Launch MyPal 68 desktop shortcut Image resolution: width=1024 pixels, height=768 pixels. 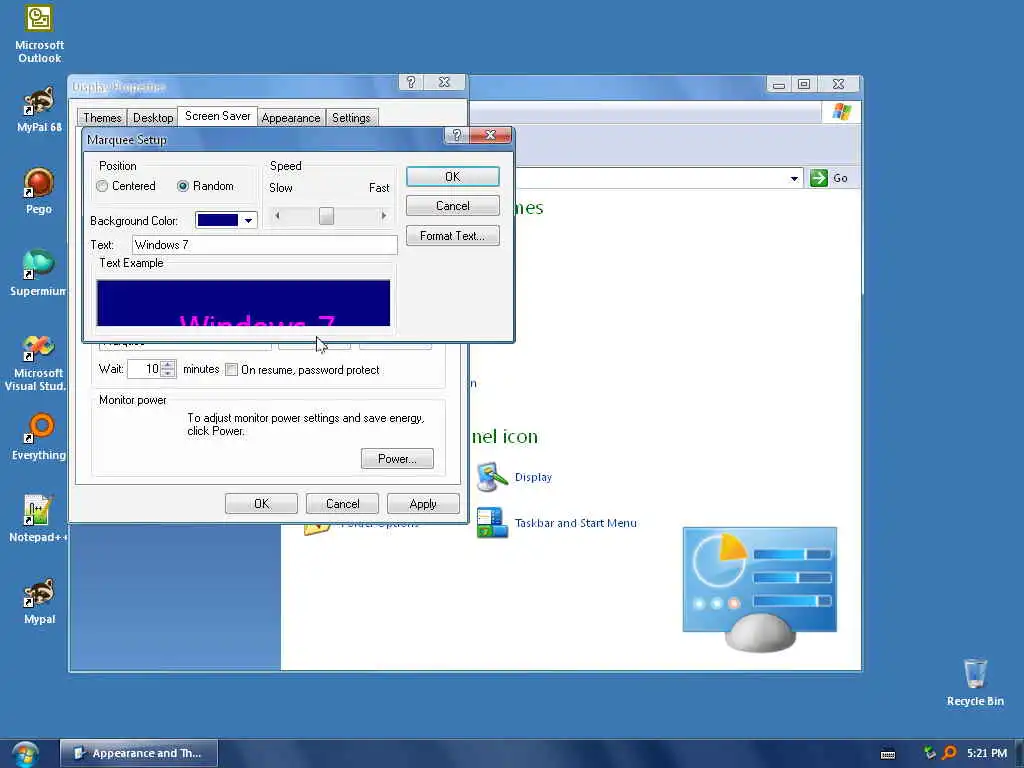coord(39,101)
